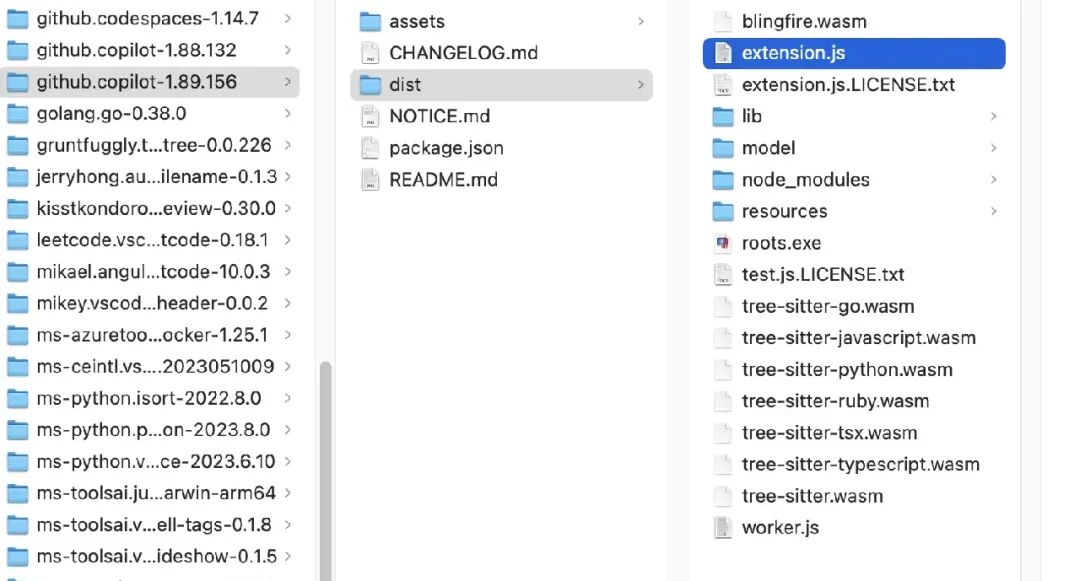1080x581 pixels.
Task: Expand the lib folder chevron
Action: (993, 116)
